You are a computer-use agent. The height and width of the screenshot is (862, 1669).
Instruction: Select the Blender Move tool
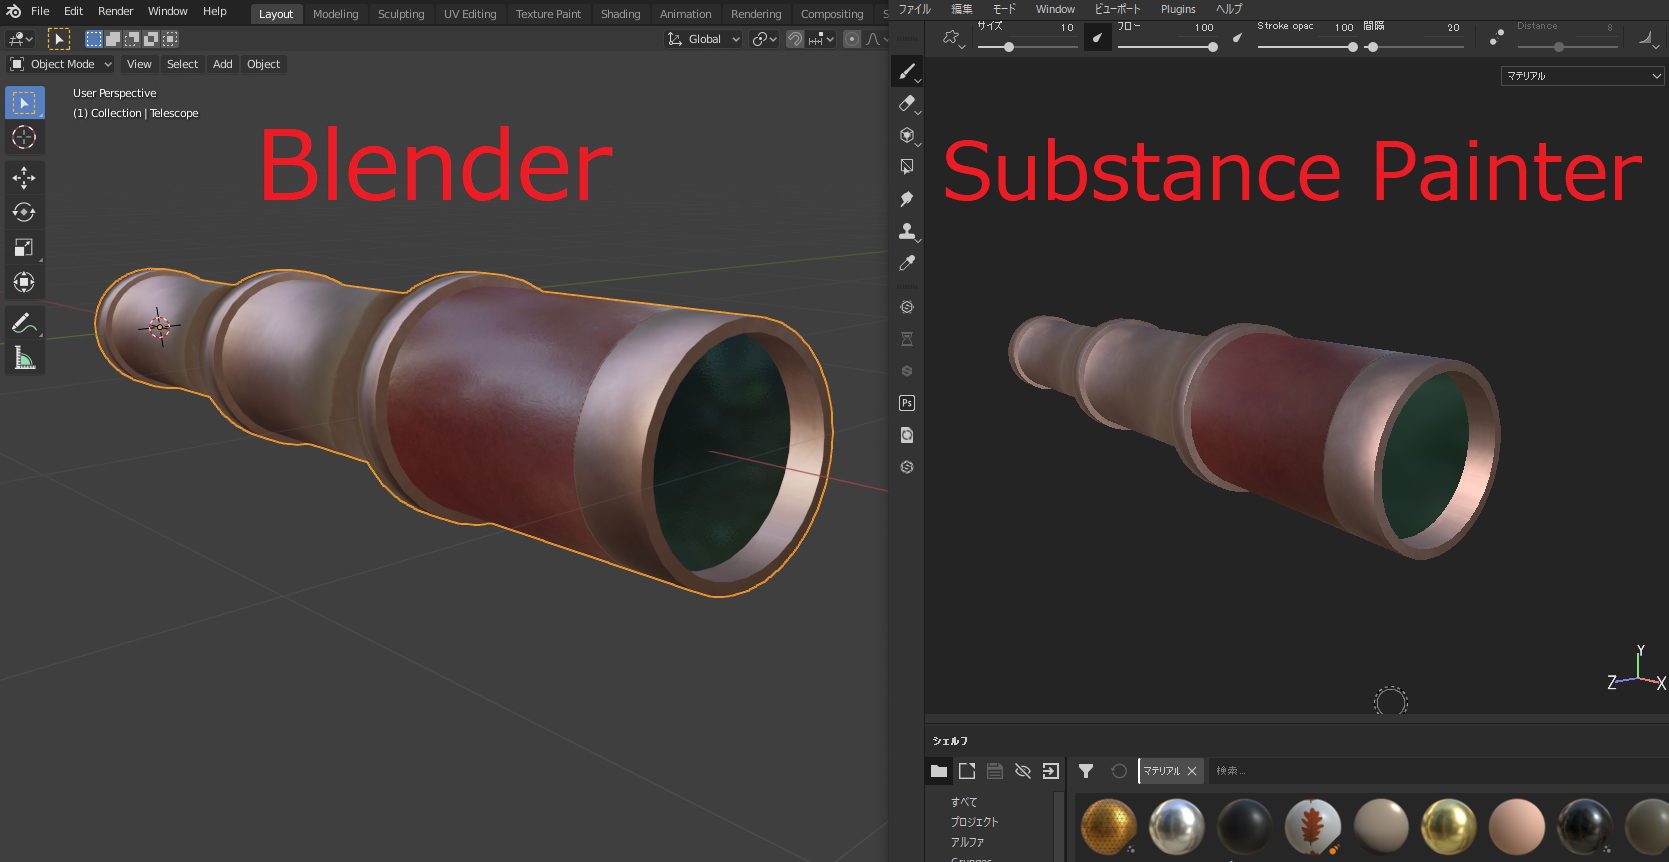click(x=24, y=178)
